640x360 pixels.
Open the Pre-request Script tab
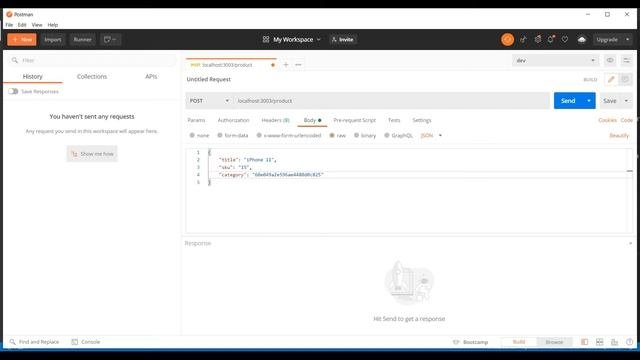tap(354, 120)
